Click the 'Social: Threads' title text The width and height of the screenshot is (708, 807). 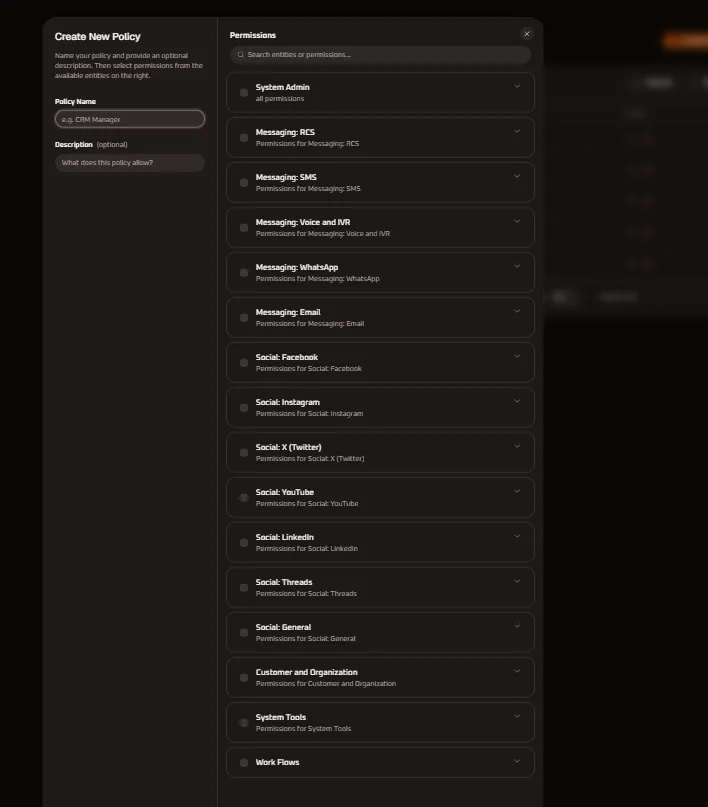coord(284,582)
